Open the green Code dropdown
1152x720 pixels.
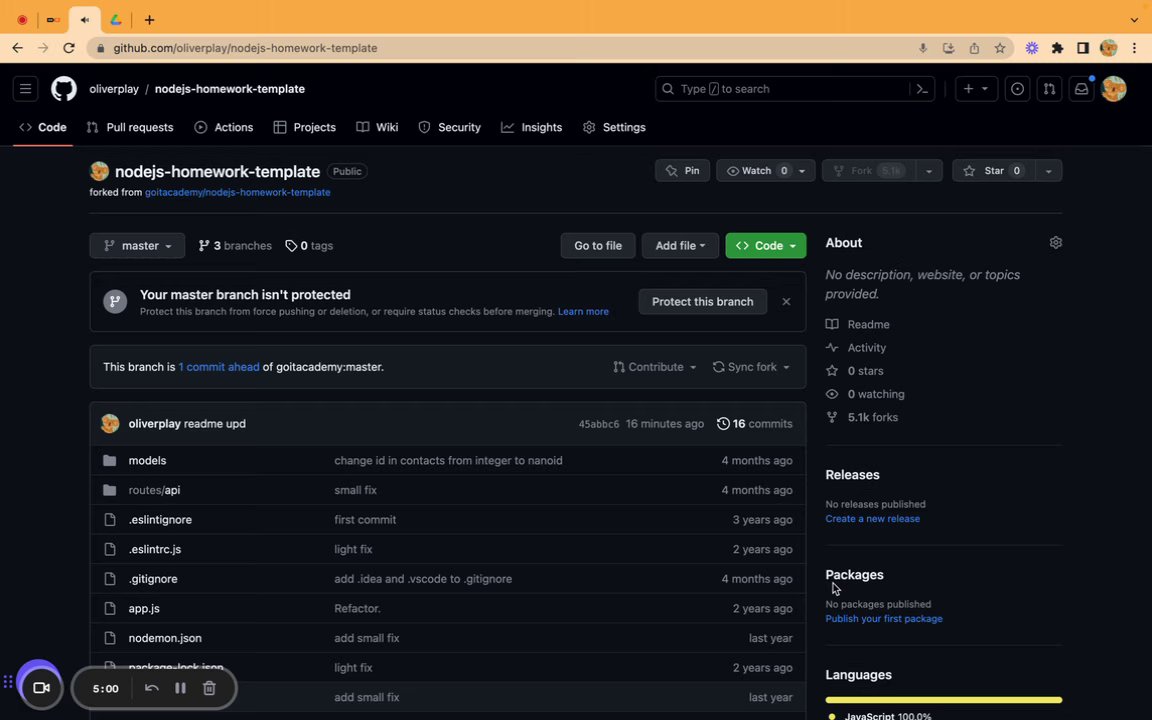[766, 245]
